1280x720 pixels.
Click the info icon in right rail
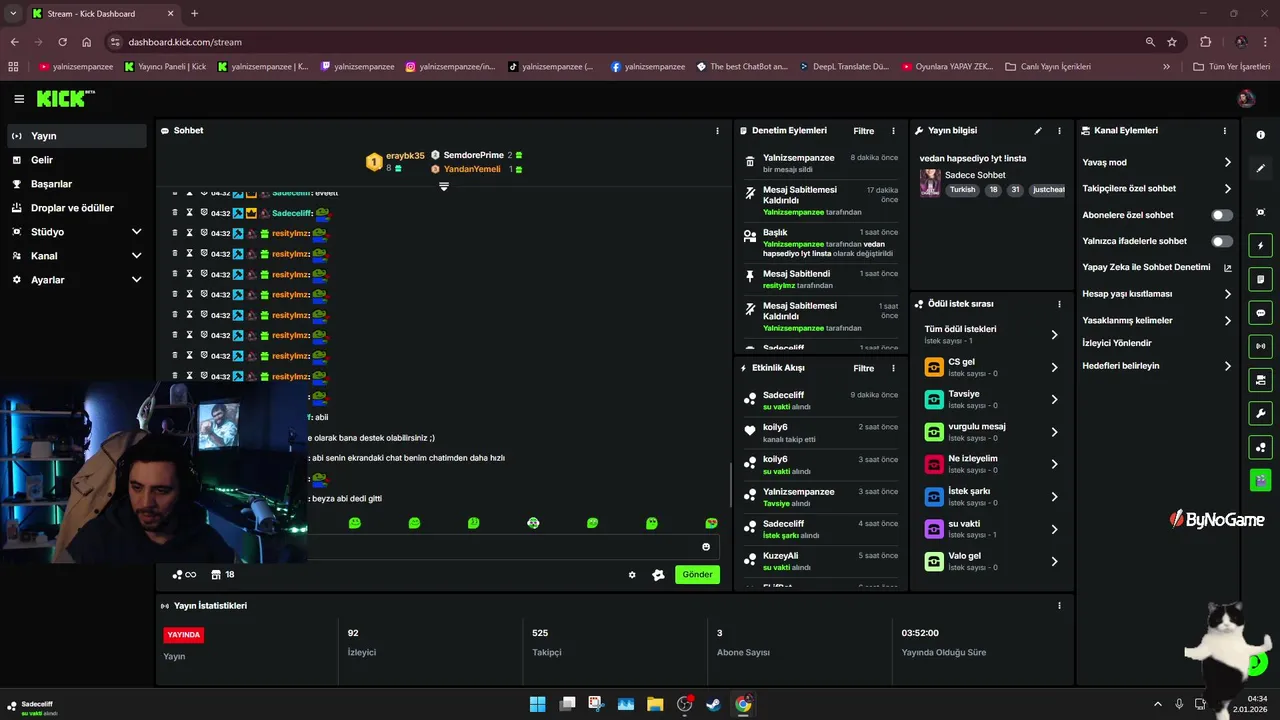coord(1260,135)
